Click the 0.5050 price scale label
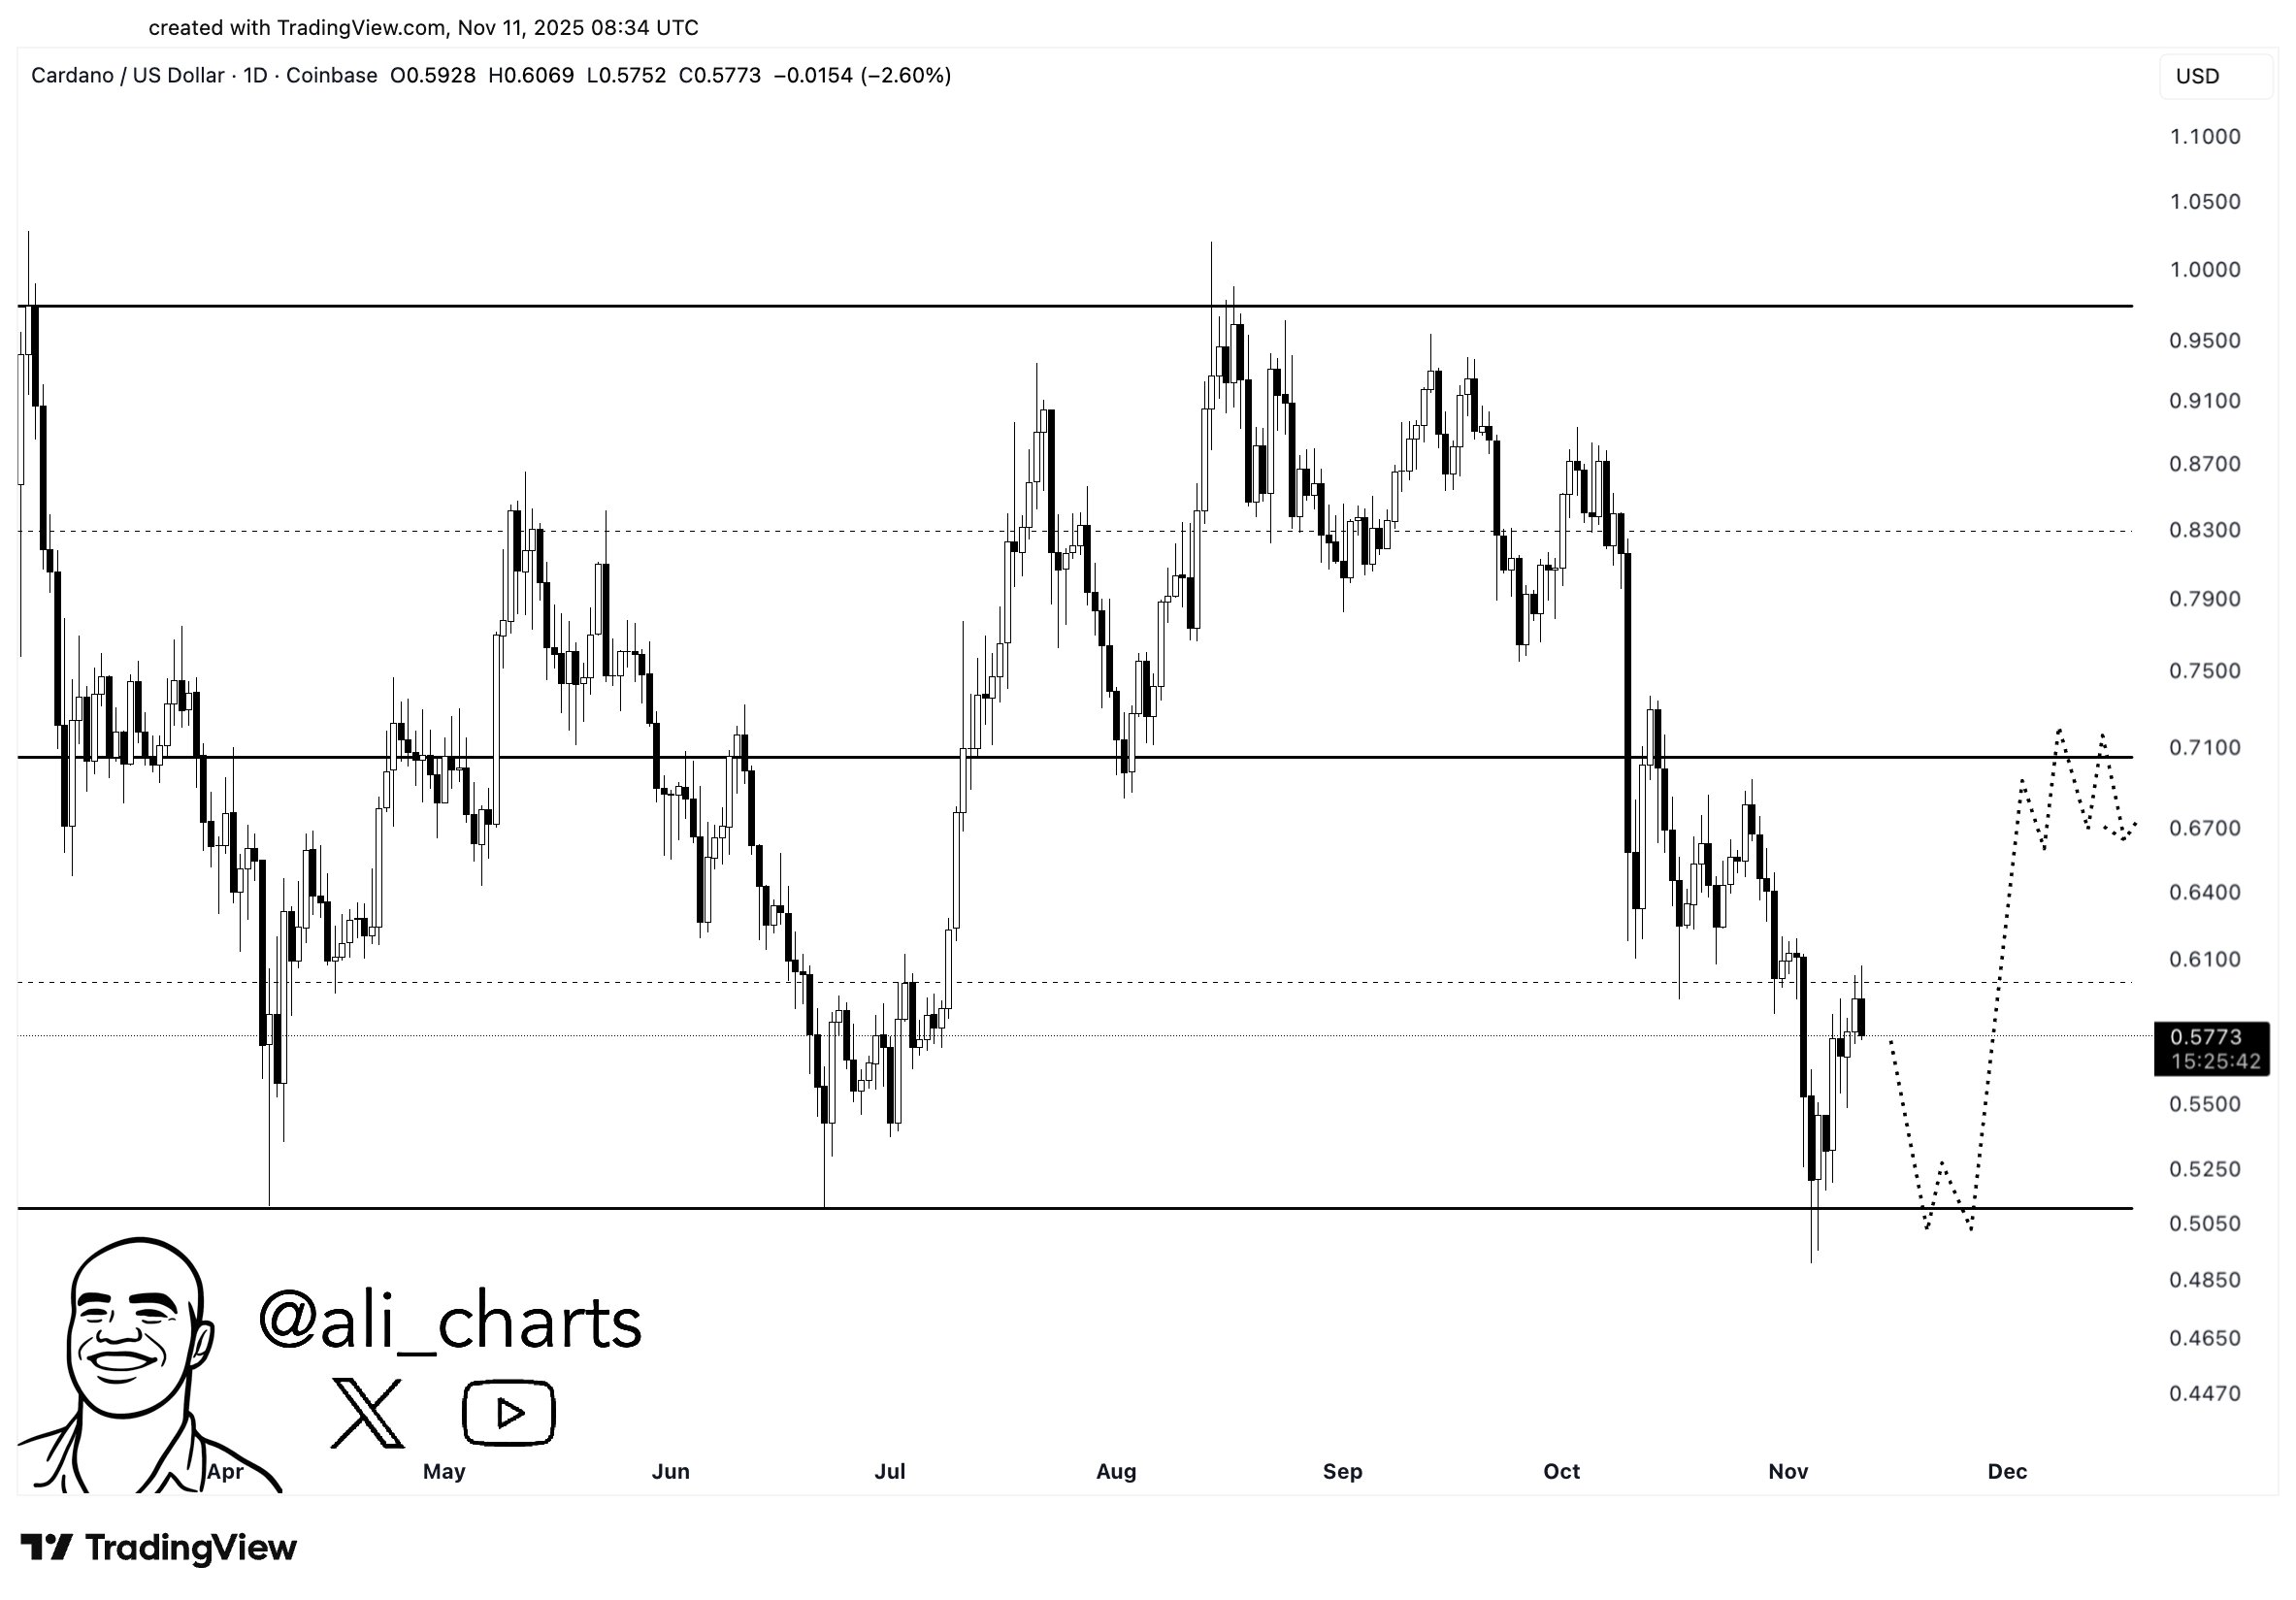The height and width of the screenshot is (1600, 2296). [2204, 1223]
